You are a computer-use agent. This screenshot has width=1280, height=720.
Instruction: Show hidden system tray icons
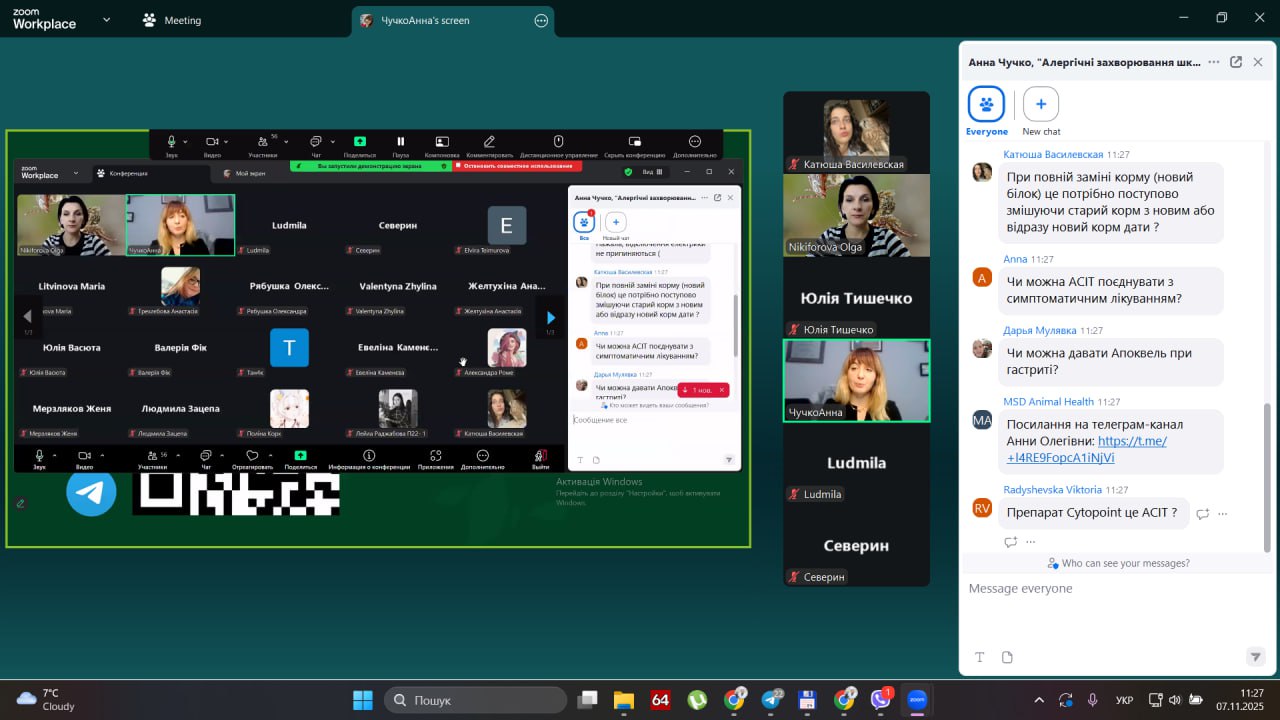click(x=1039, y=700)
